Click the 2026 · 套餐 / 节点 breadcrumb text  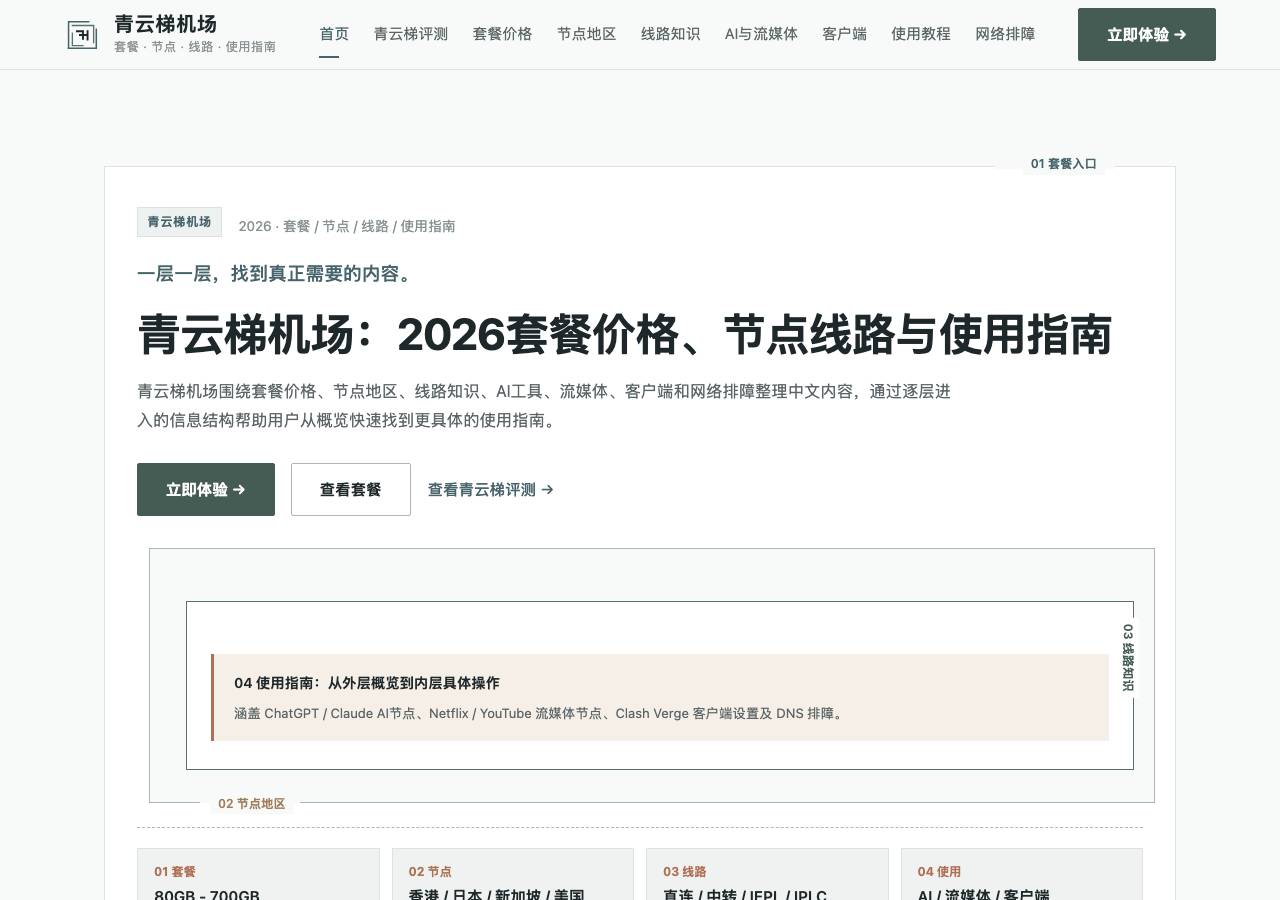[347, 226]
